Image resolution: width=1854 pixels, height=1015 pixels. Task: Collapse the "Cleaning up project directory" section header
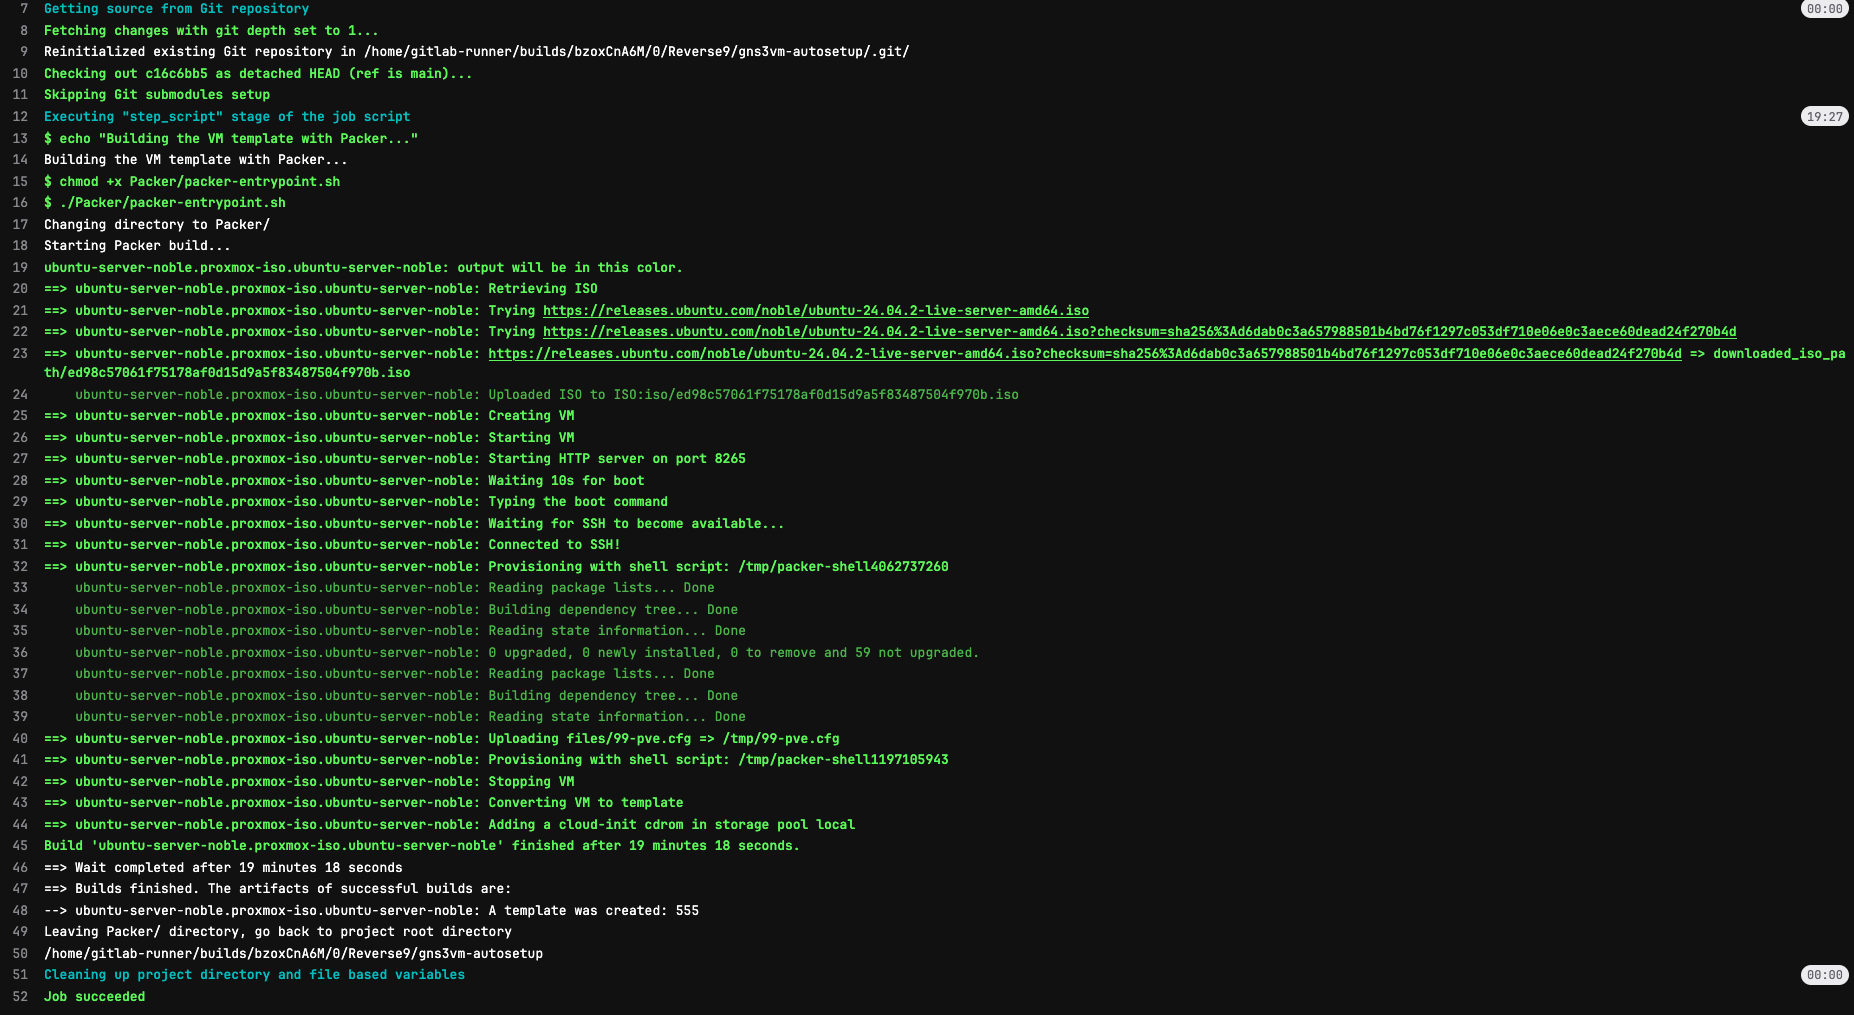pos(254,975)
